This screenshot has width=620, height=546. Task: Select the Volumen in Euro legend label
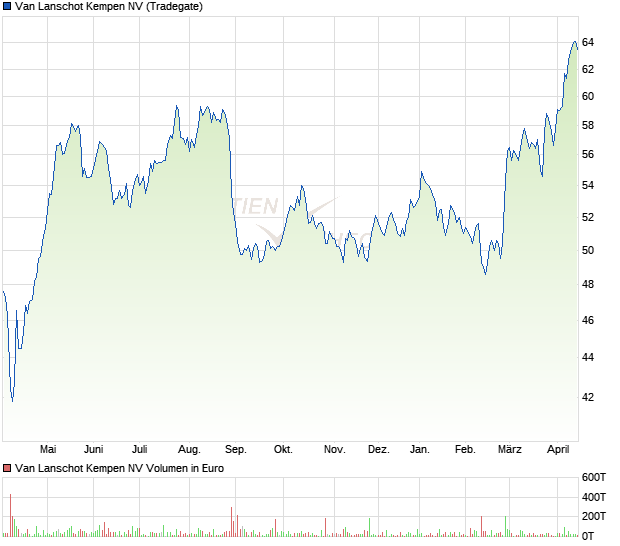click(x=119, y=468)
